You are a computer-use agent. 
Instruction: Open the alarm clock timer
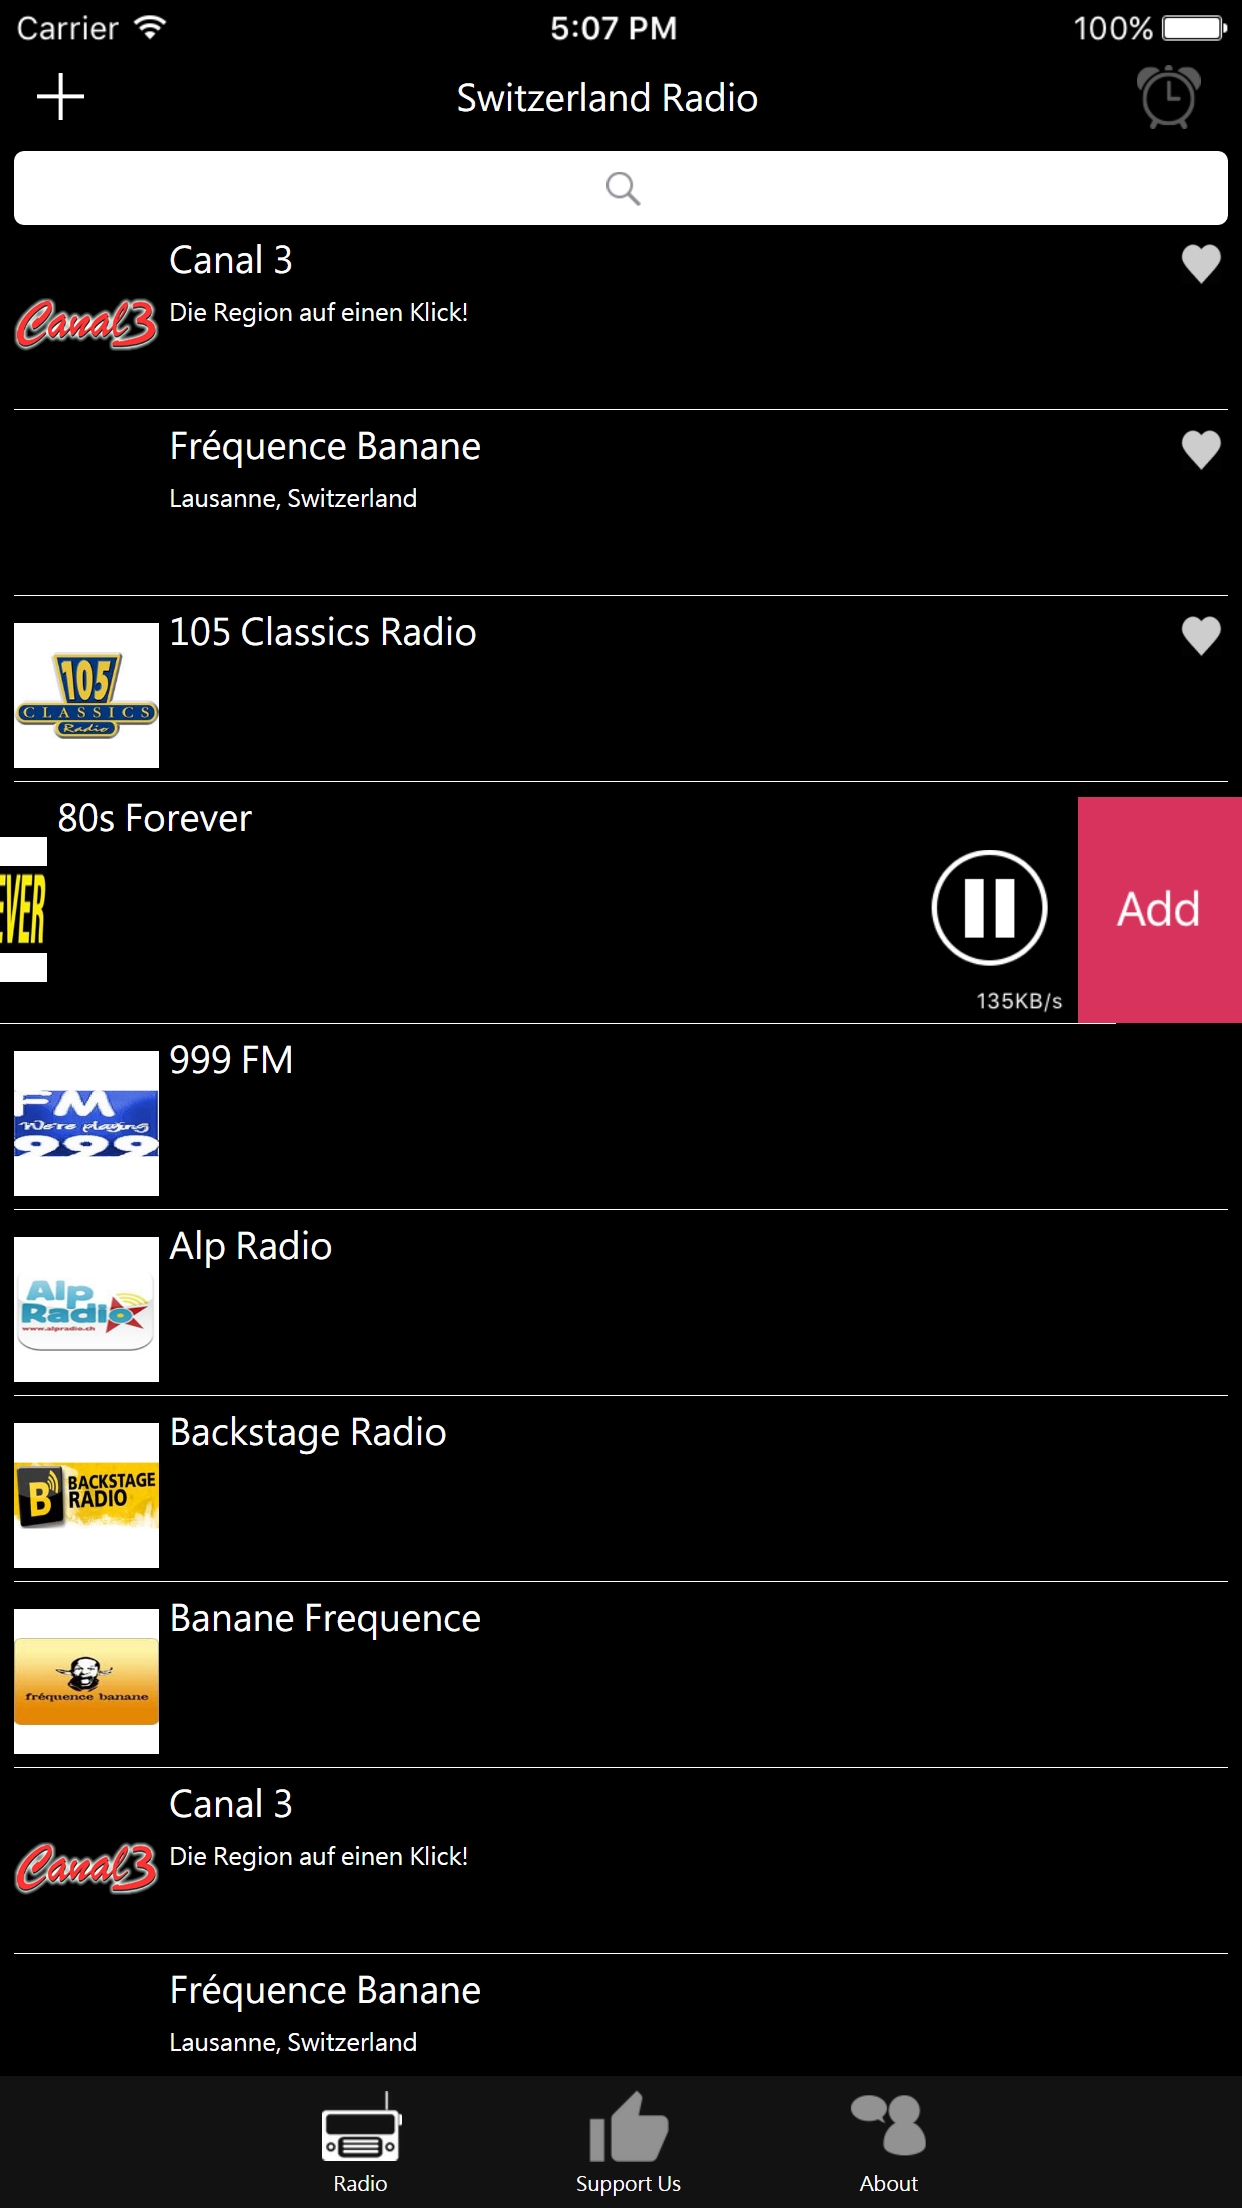(x=1168, y=97)
